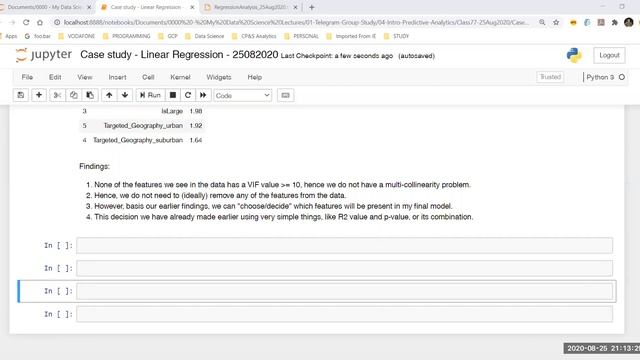Click the Trusted notebook indicator

[x=550, y=77]
